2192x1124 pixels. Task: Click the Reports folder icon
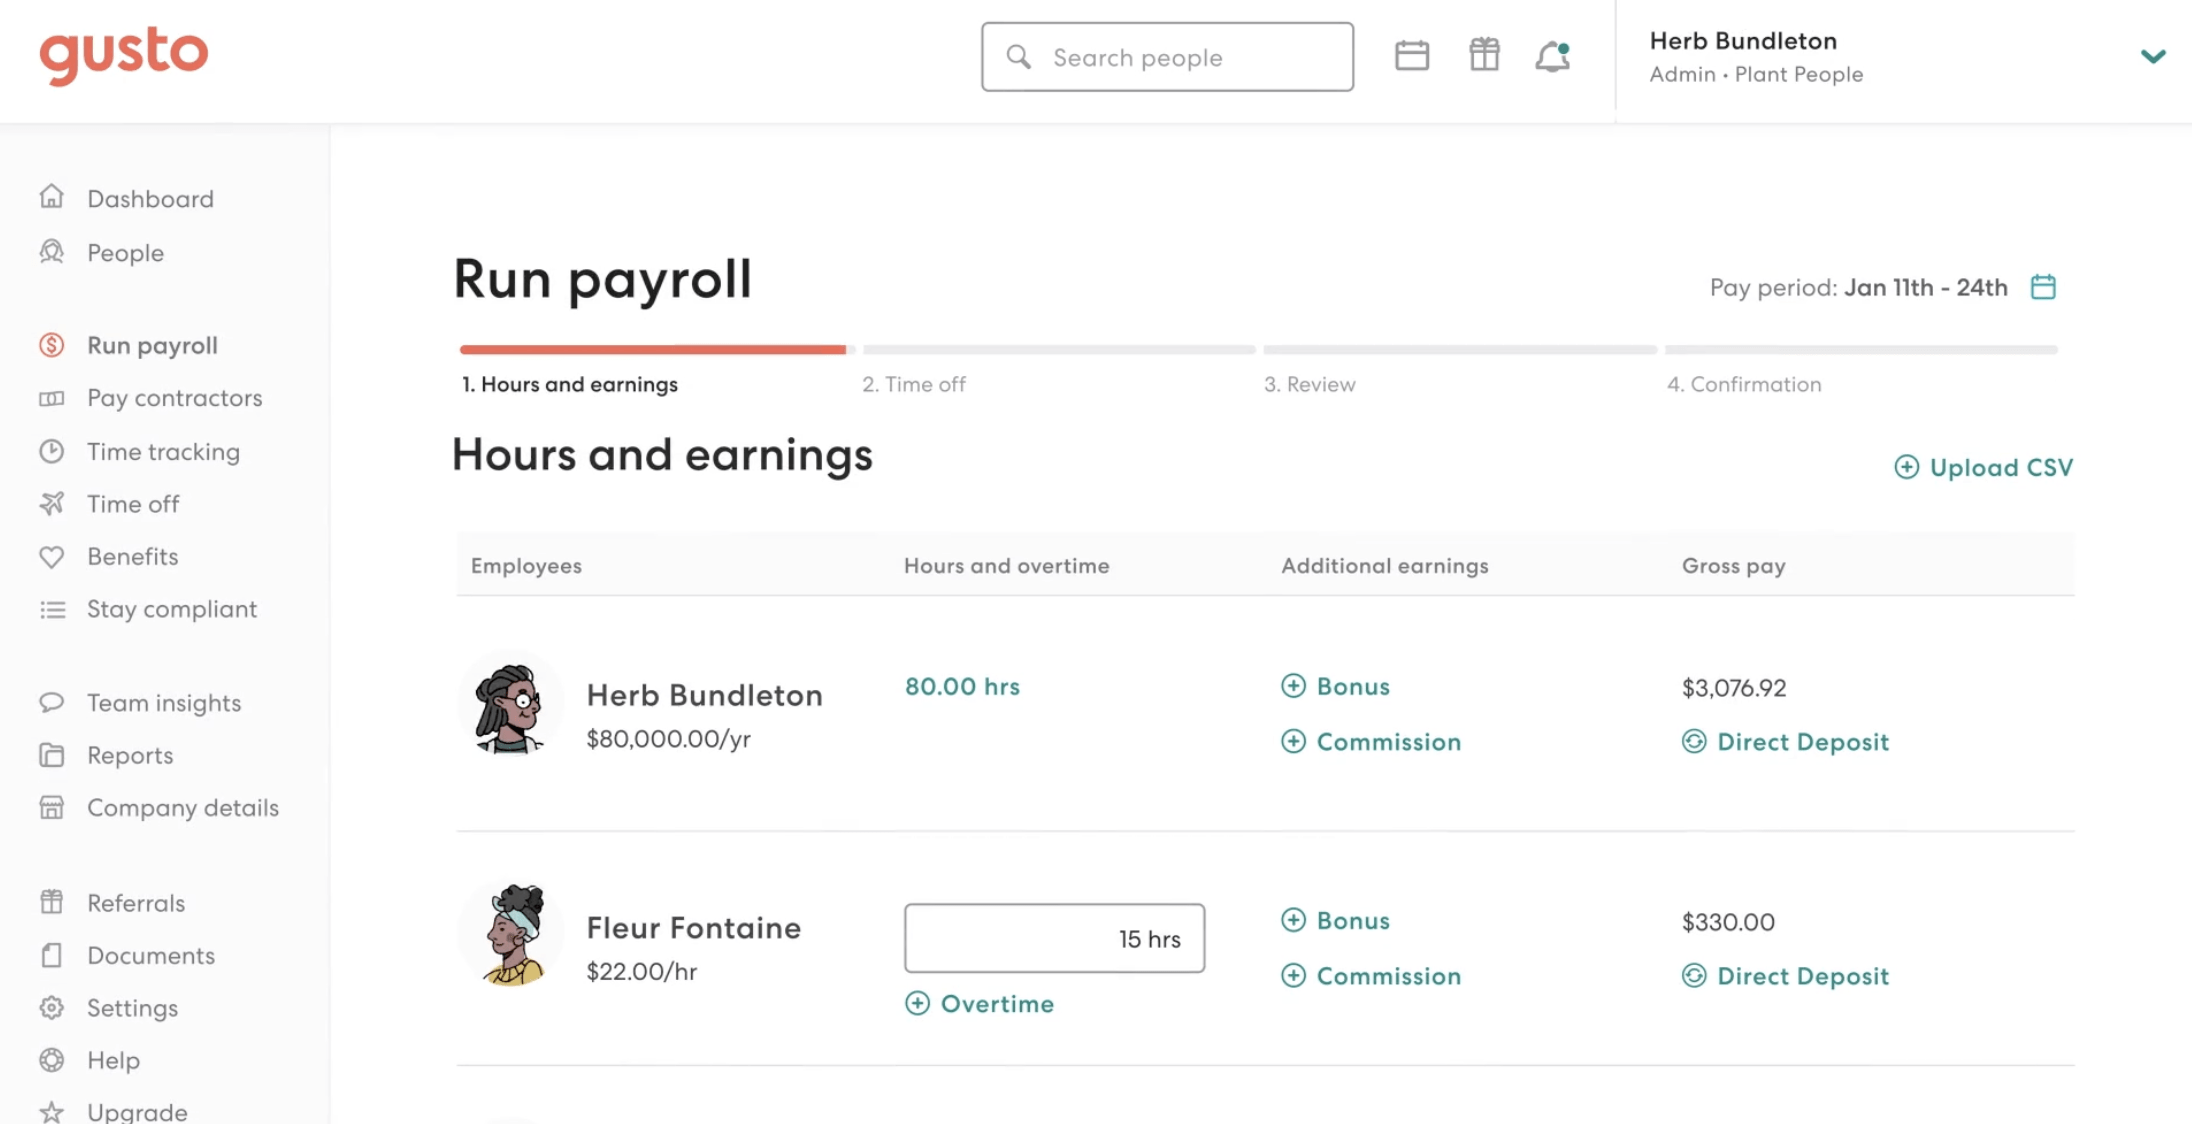coord(52,755)
